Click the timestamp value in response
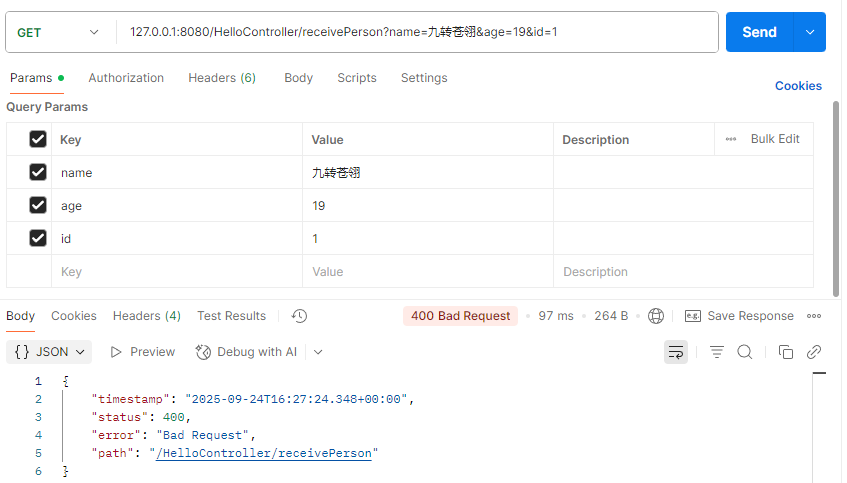Viewport: 847px width, 483px height. 296,399
